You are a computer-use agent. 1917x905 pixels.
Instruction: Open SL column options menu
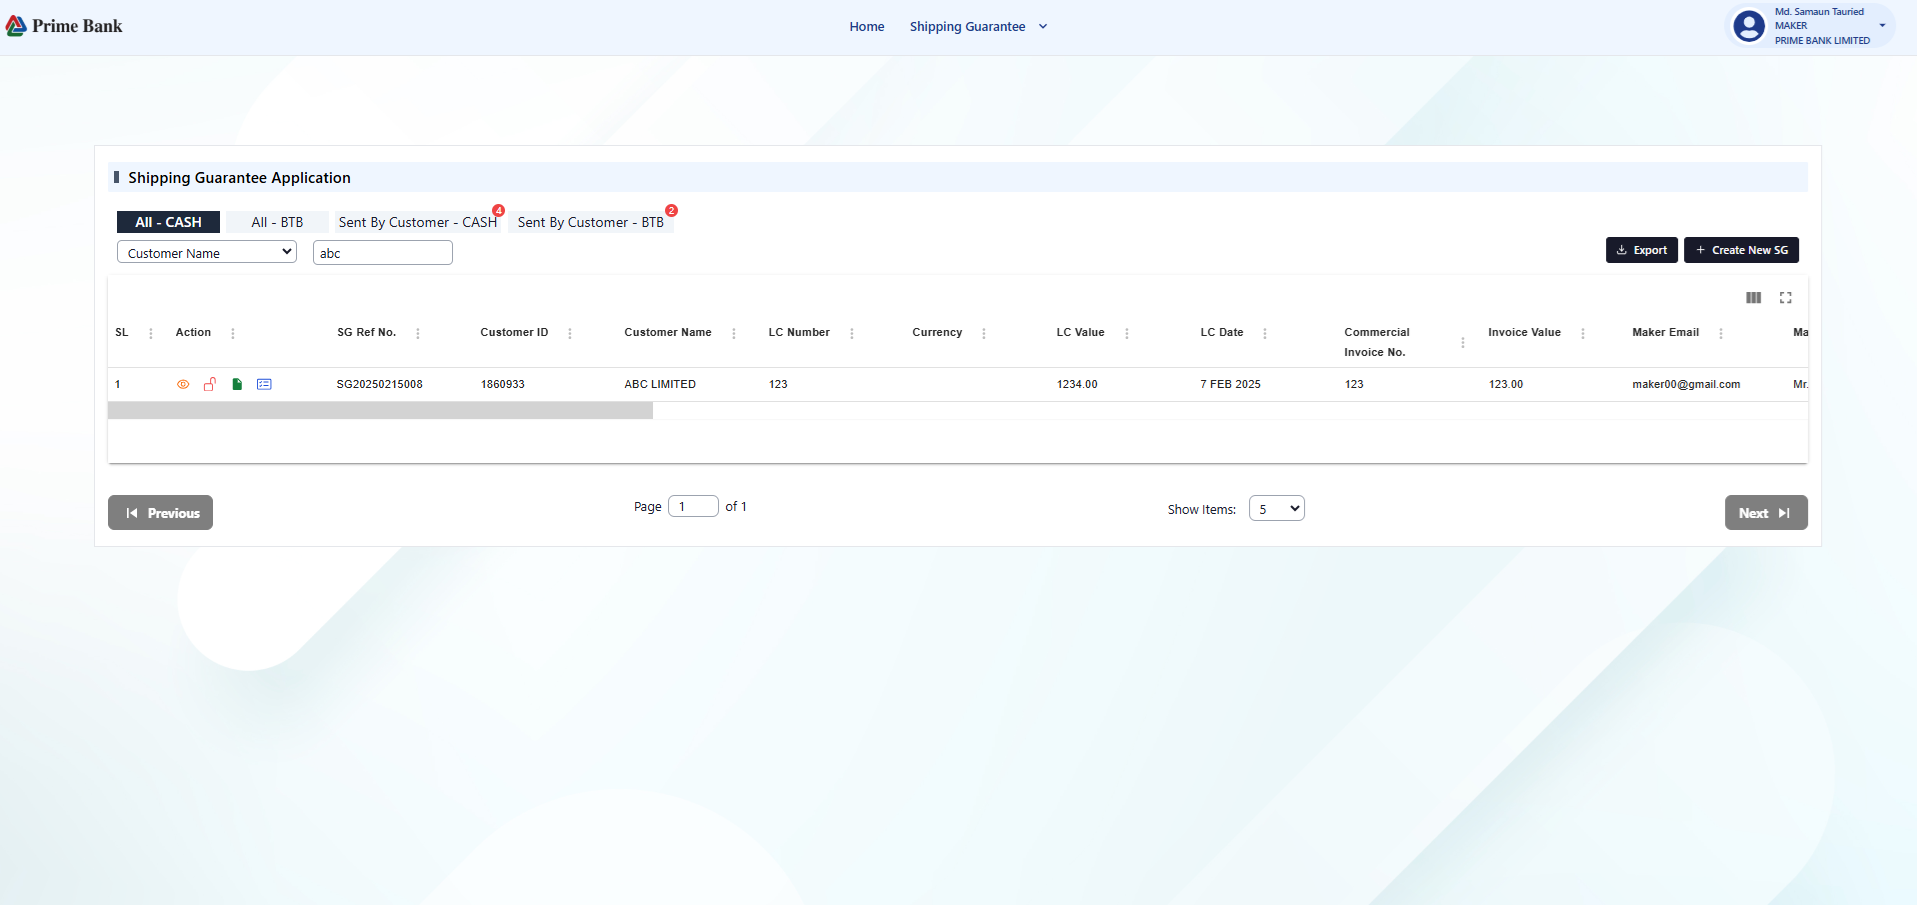(151, 334)
